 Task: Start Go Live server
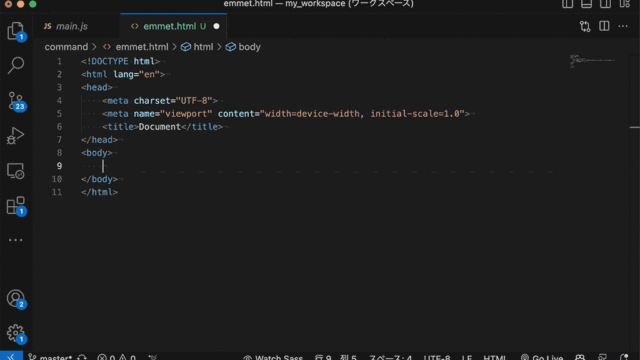pos(542,358)
